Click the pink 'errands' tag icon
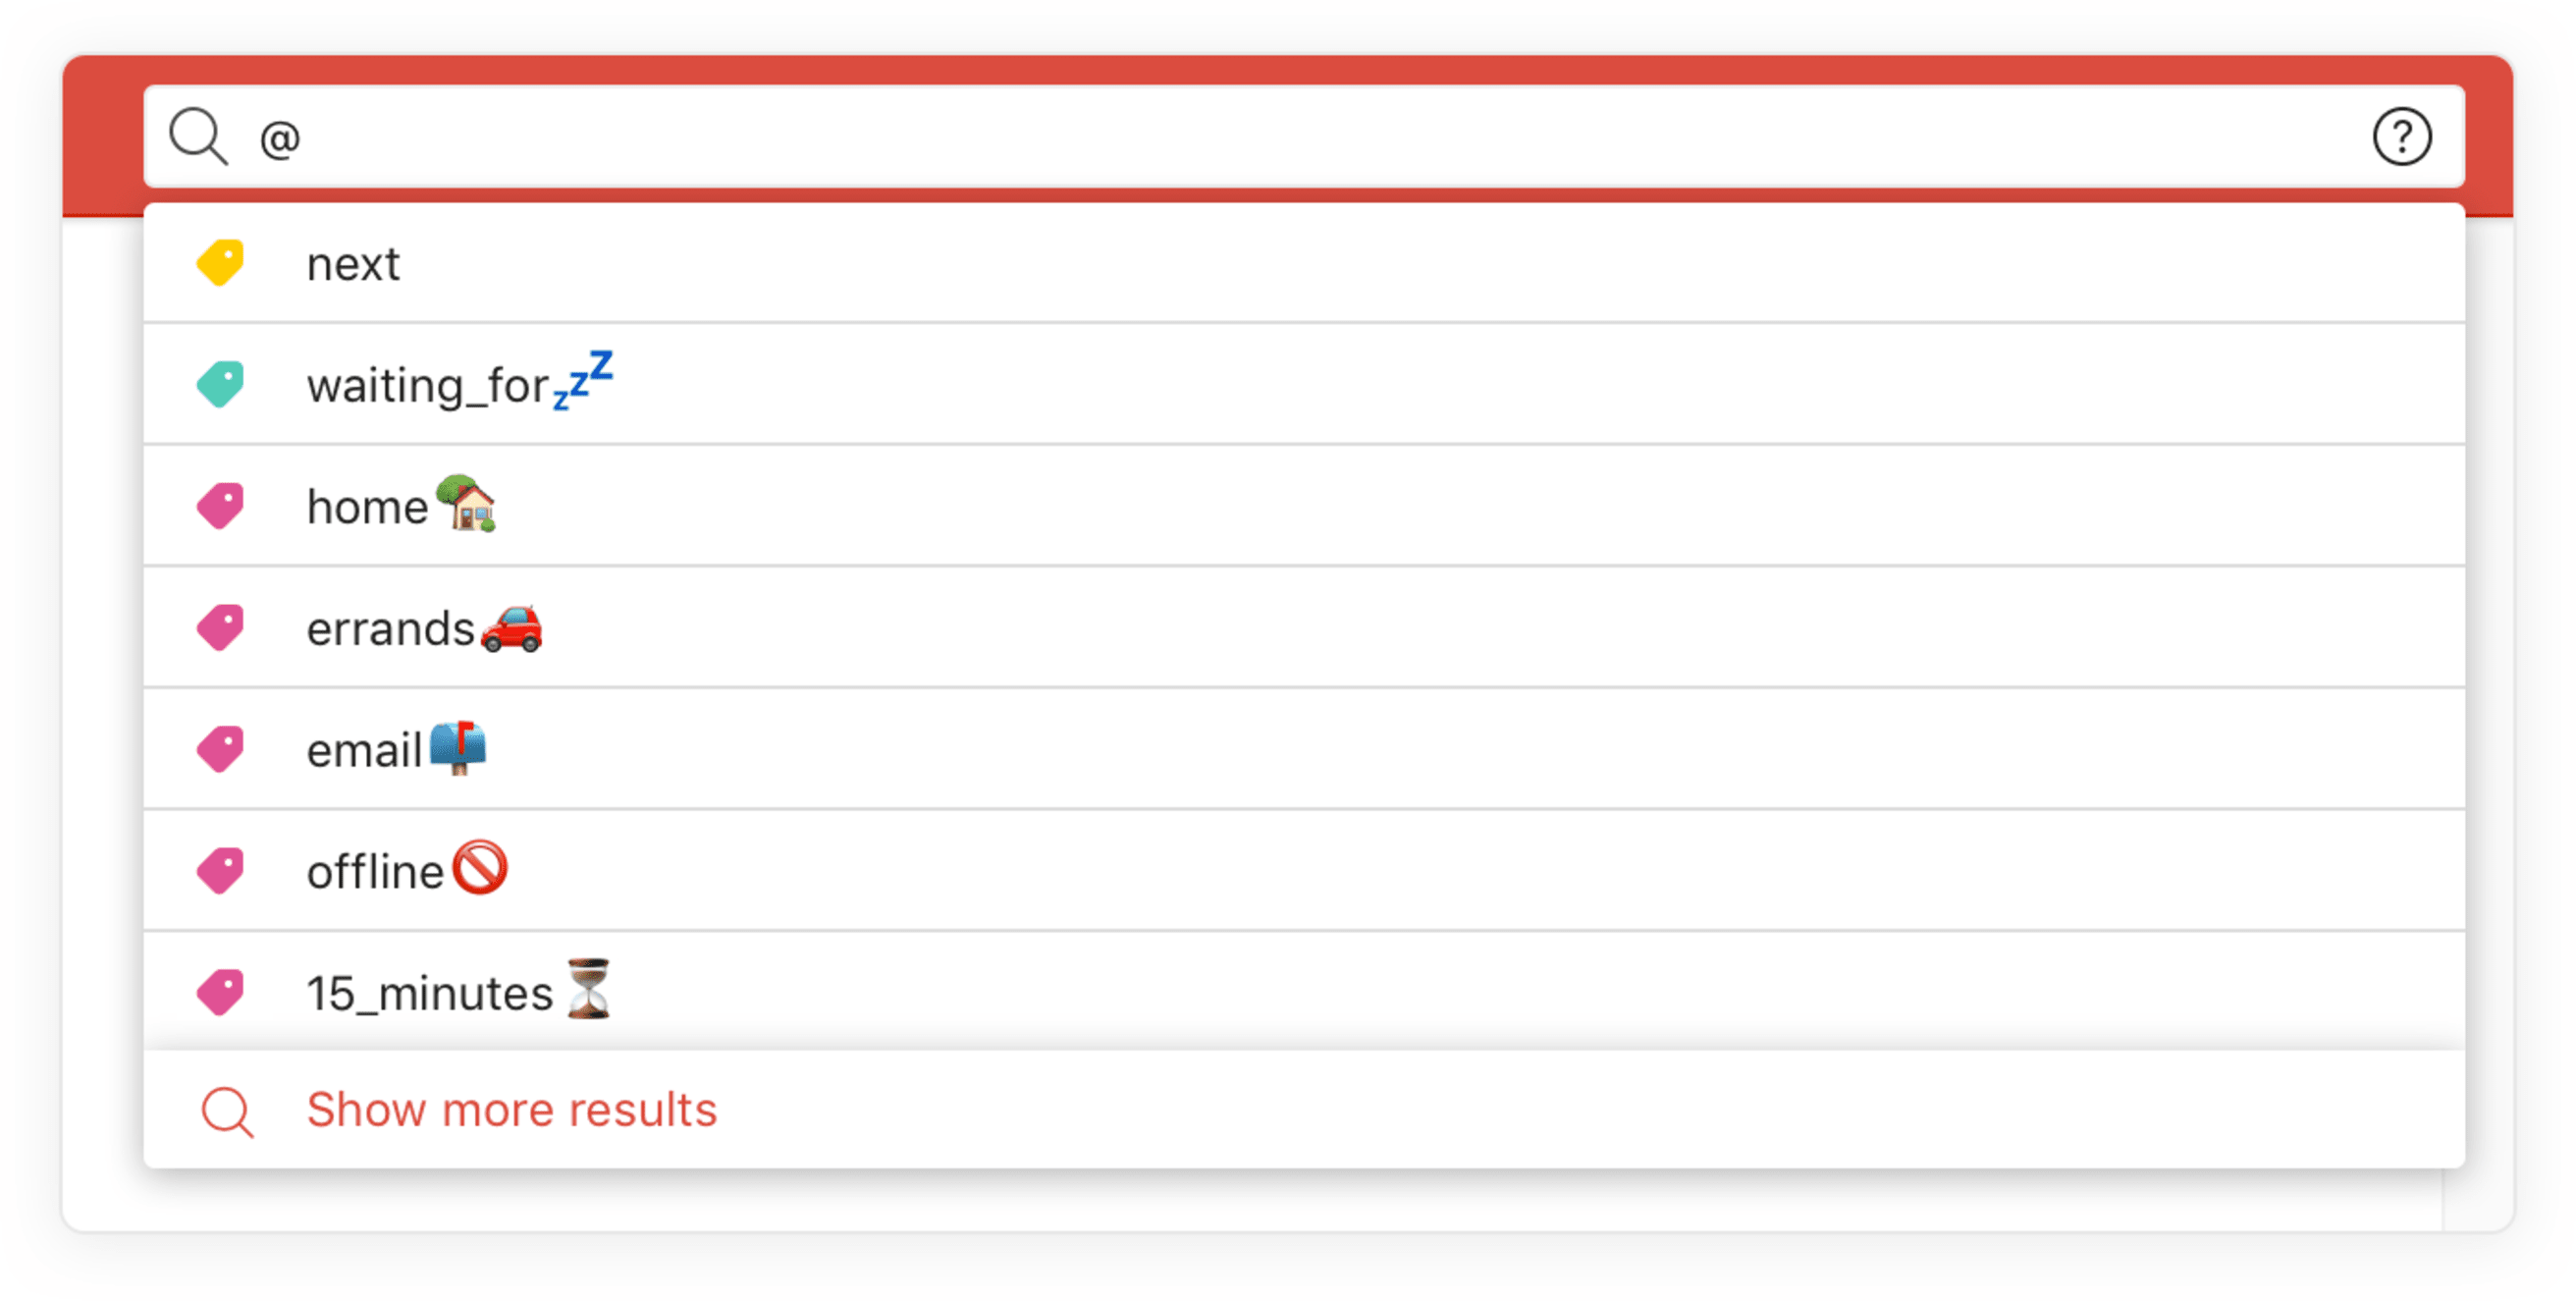This screenshot has width=2576, height=1301. pyautogui.click(x=222, y=627)
